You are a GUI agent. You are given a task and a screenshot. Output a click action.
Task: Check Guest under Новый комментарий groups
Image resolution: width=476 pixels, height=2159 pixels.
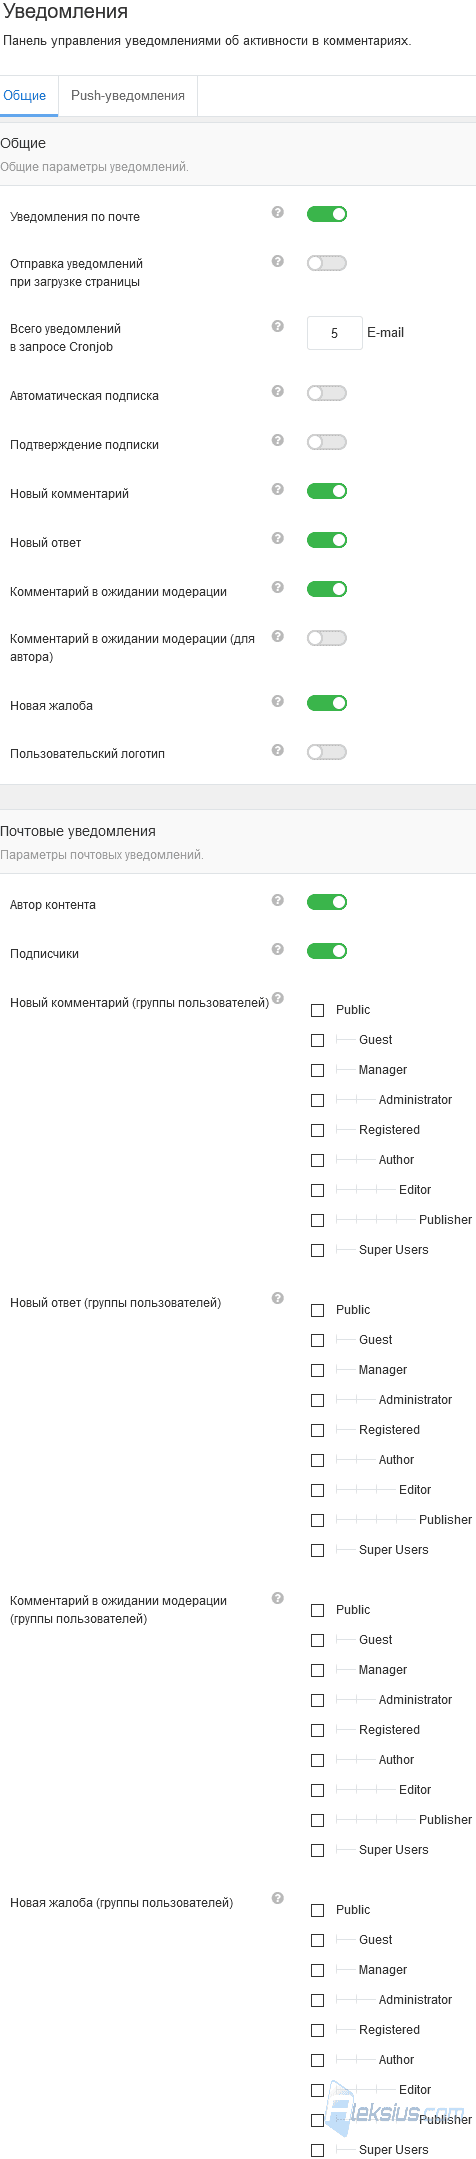[x=317, y=1040]
